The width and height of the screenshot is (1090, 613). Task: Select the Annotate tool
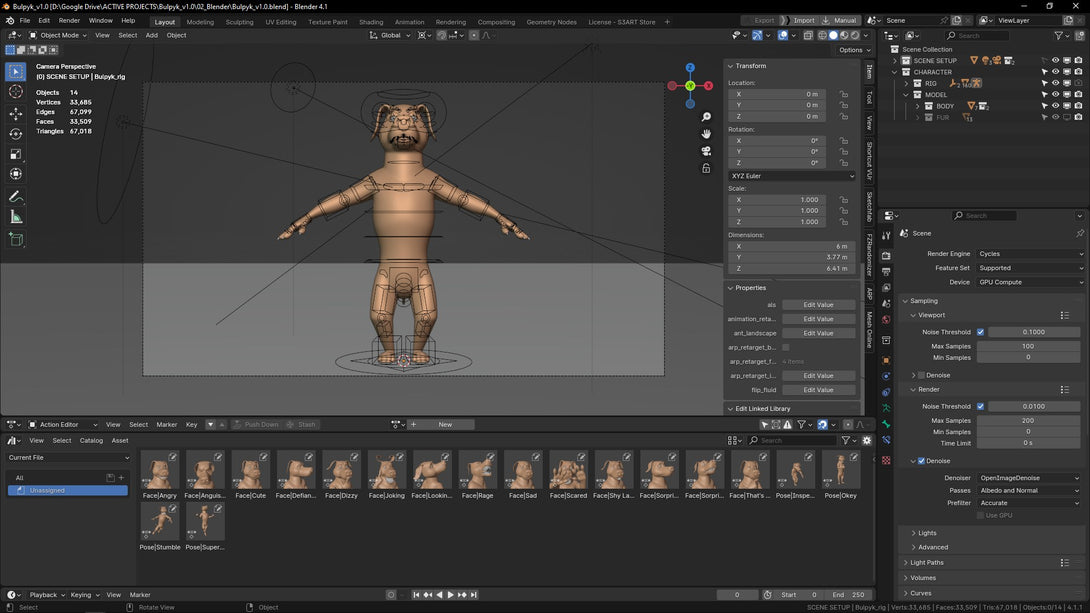(15, 197)
